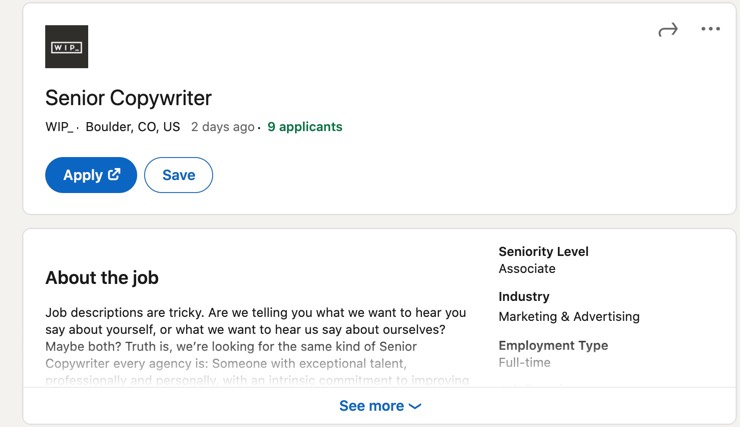Click the Marketing & Advertising industry value
This screenshot has width=740, height=427.
(569, 317)
